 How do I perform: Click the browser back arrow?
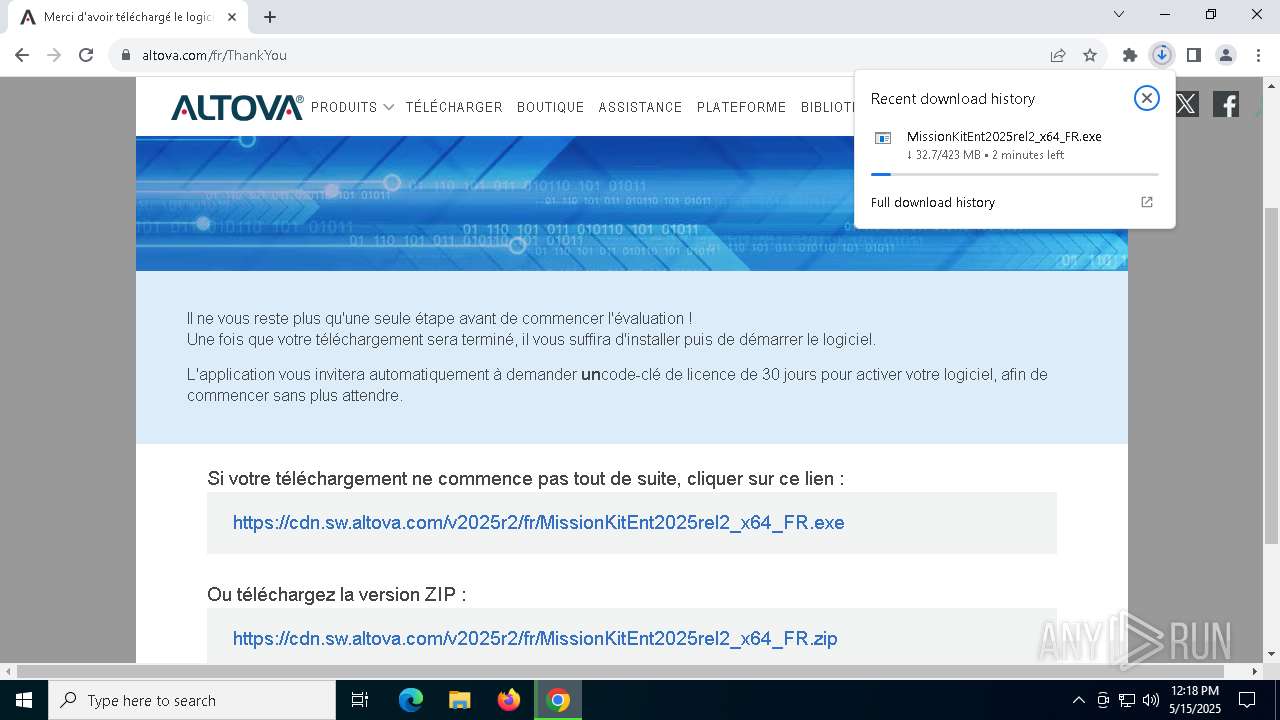(x=22, y=55)
